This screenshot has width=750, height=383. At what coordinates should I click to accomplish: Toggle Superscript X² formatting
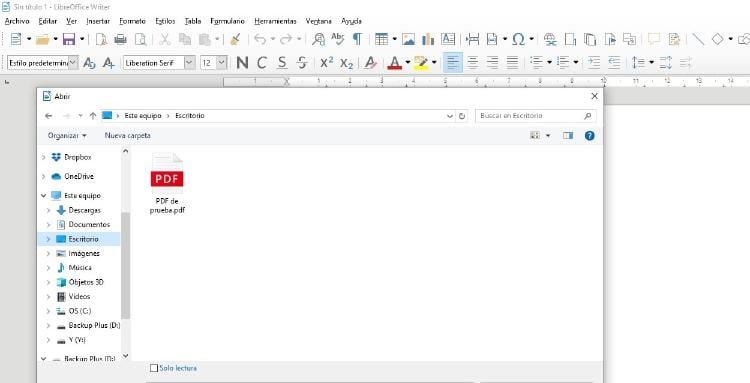coord(327,62)
